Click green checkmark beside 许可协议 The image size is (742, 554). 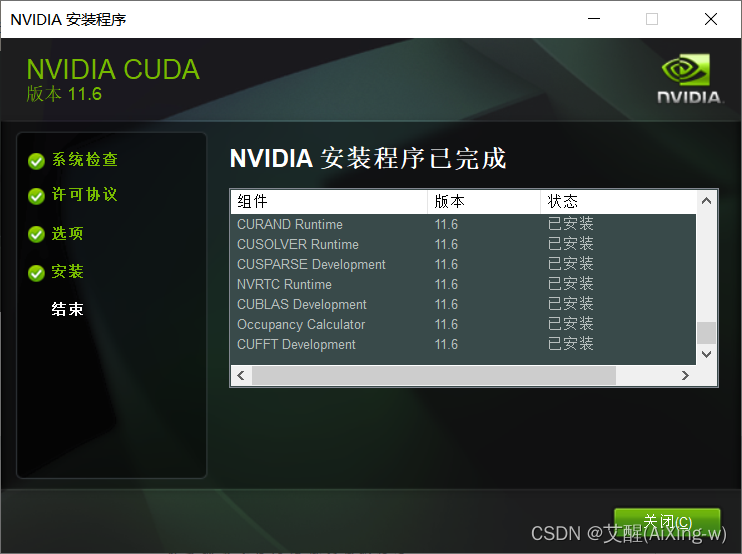[x=36, y=196]
